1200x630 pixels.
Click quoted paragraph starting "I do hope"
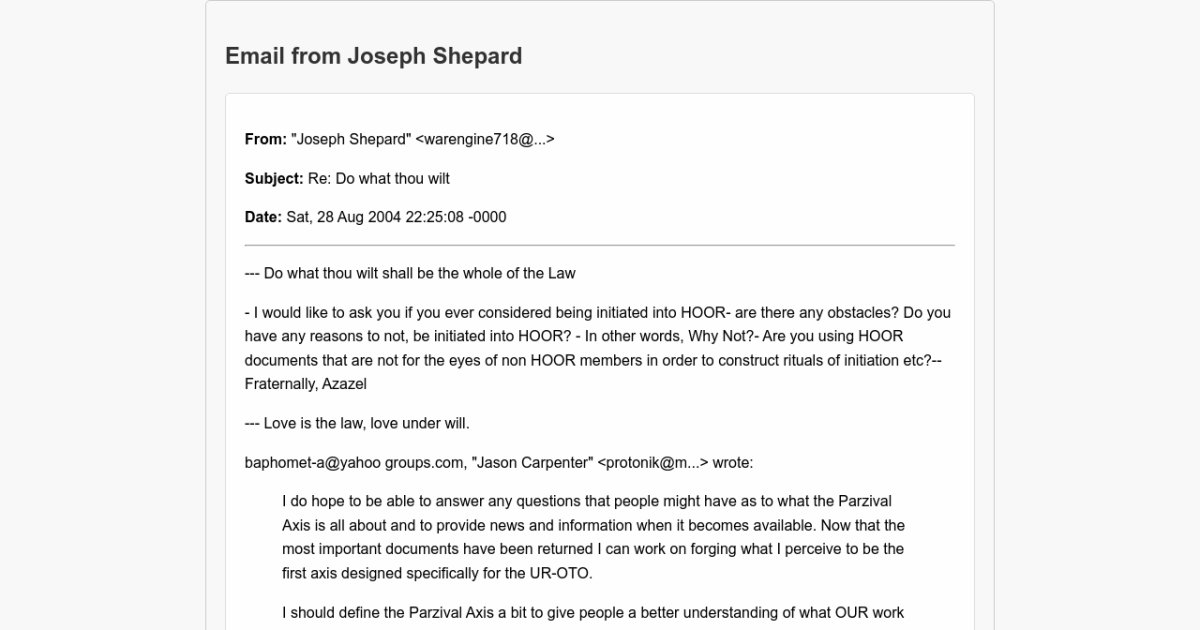[x=593, y=537]
